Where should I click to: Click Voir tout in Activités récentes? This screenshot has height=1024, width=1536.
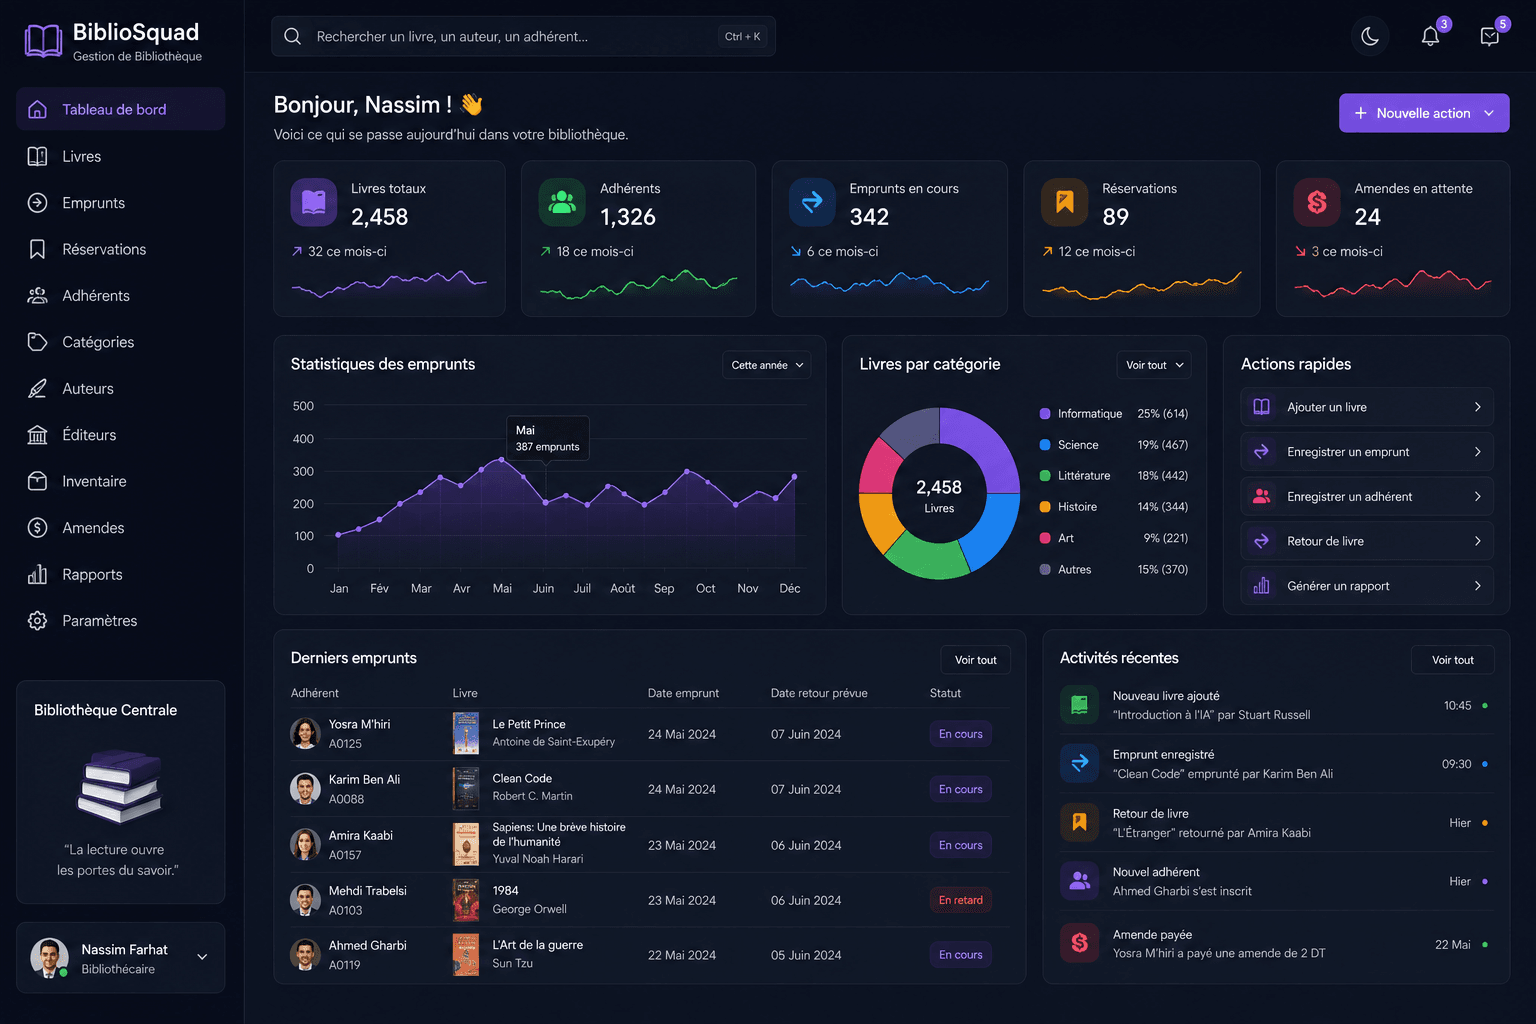pyautogui.click(x=1452, y=660)
